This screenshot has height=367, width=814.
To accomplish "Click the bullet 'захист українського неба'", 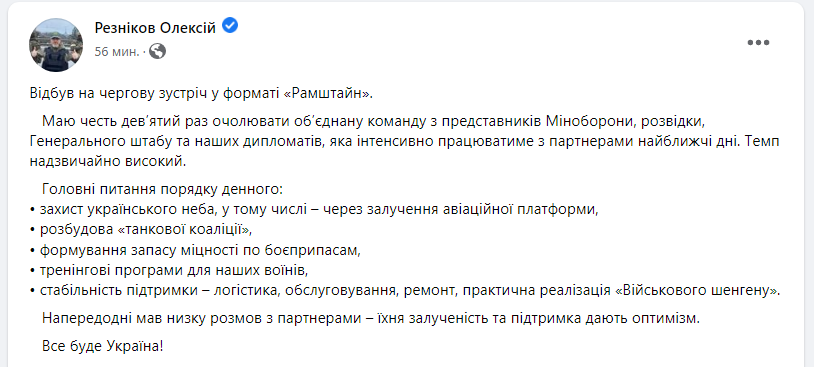I will pyautogui.click(x=315, y=210).
